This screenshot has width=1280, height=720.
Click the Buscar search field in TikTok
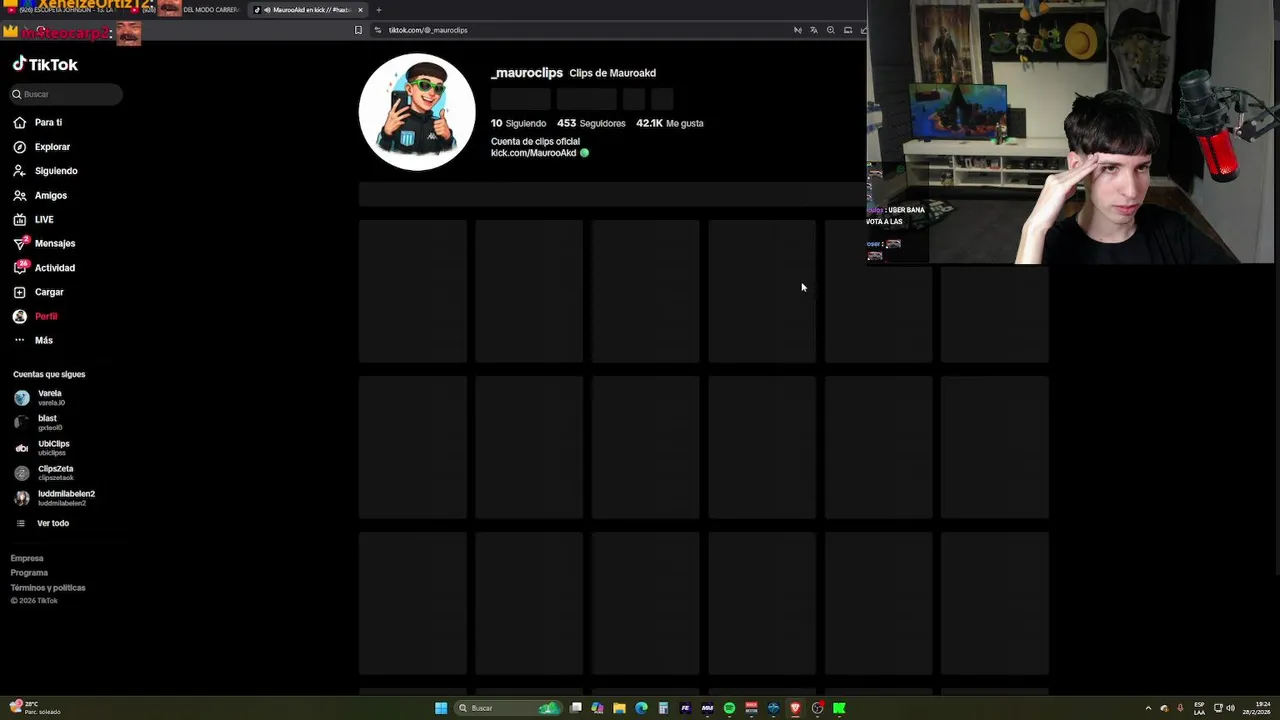(x=66, y=94)
